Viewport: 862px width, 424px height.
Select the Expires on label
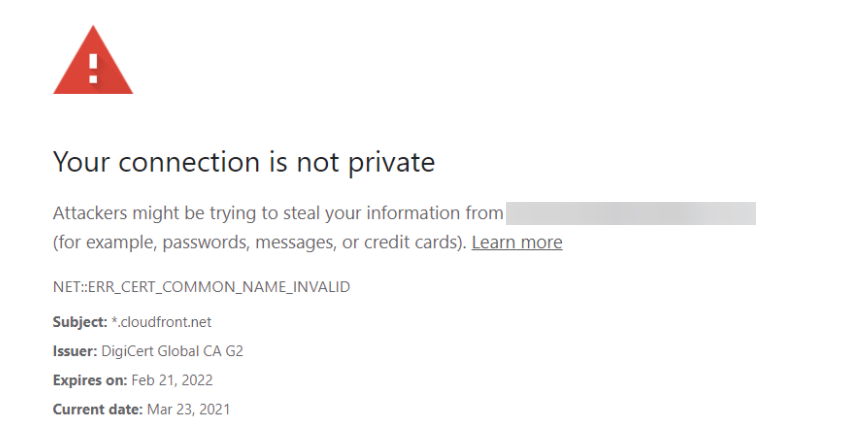coord(90,380)
